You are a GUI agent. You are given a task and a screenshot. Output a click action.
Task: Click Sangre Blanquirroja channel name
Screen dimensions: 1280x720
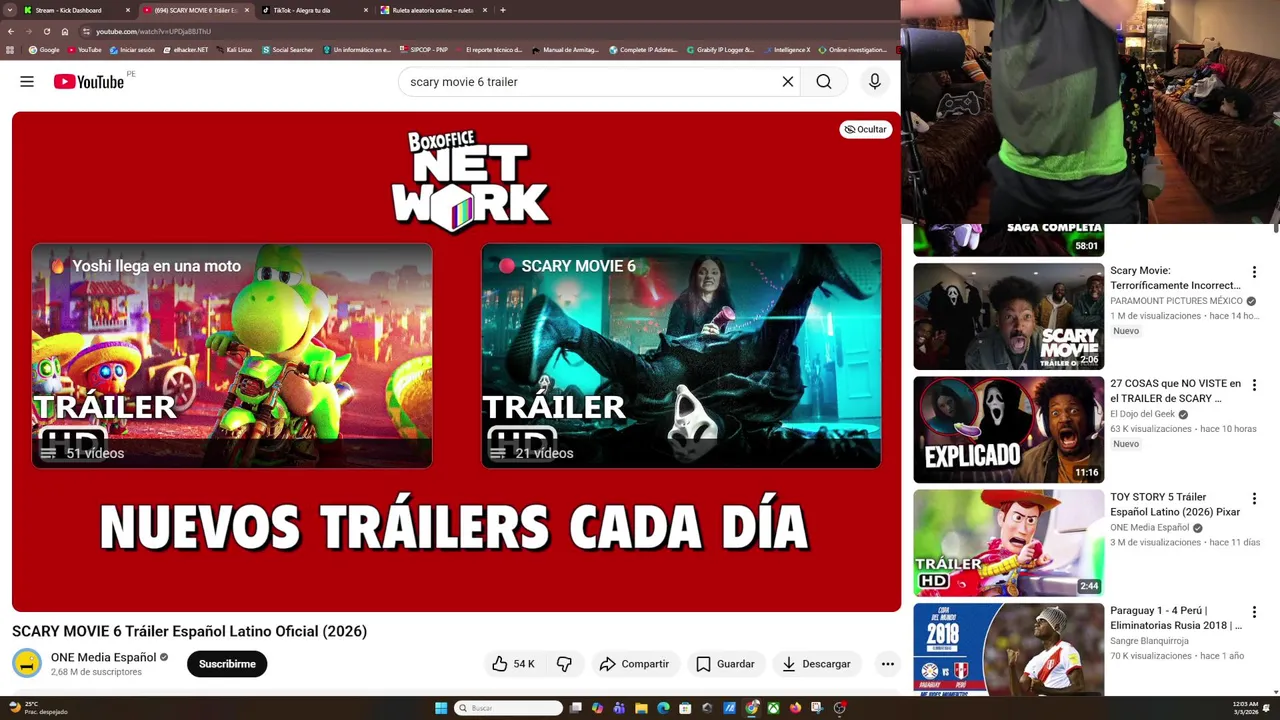(x=1149, y=641)
